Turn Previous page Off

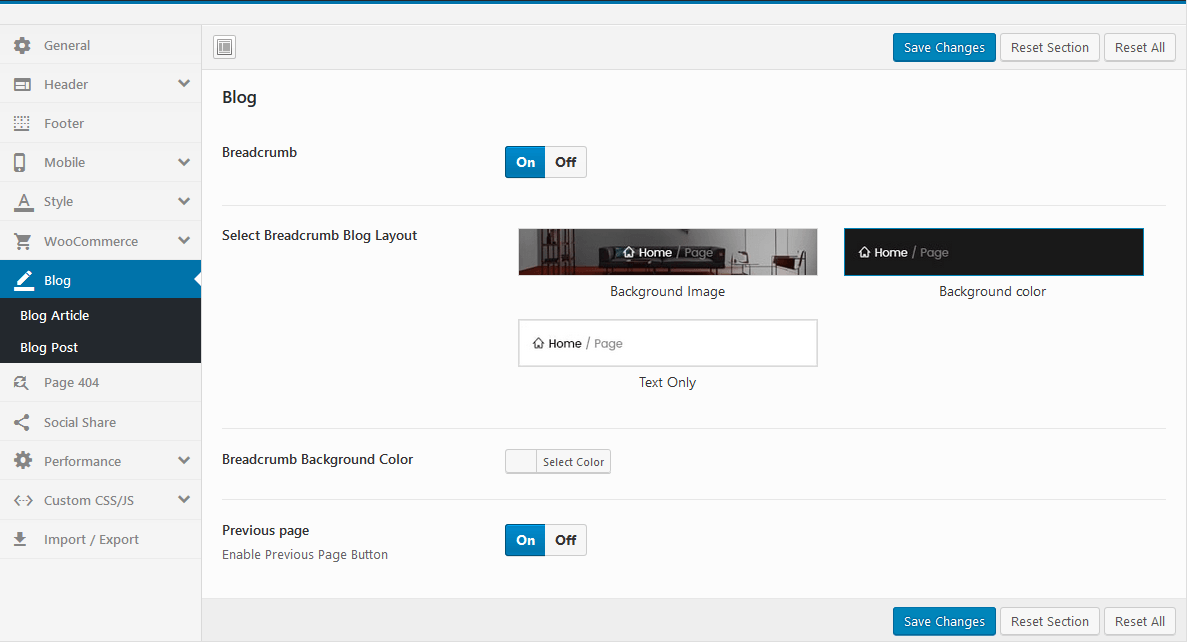point(565,540)
